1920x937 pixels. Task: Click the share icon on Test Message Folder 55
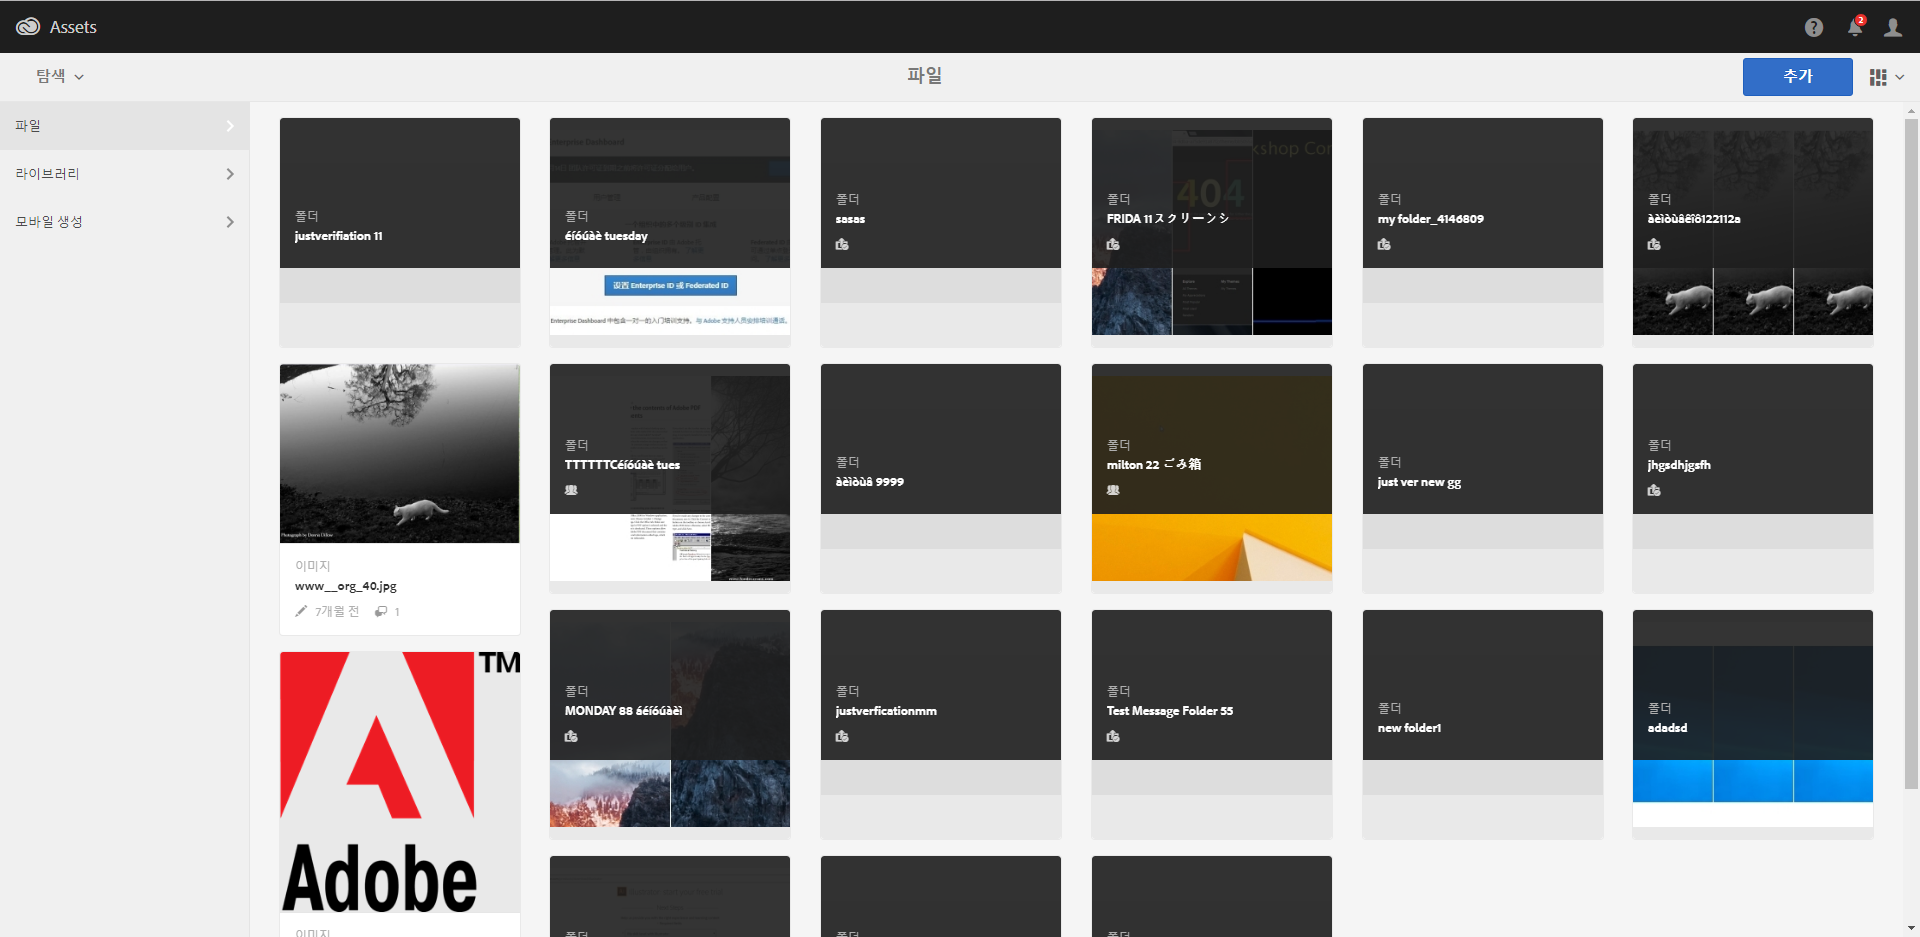(x=1113, y=736)
